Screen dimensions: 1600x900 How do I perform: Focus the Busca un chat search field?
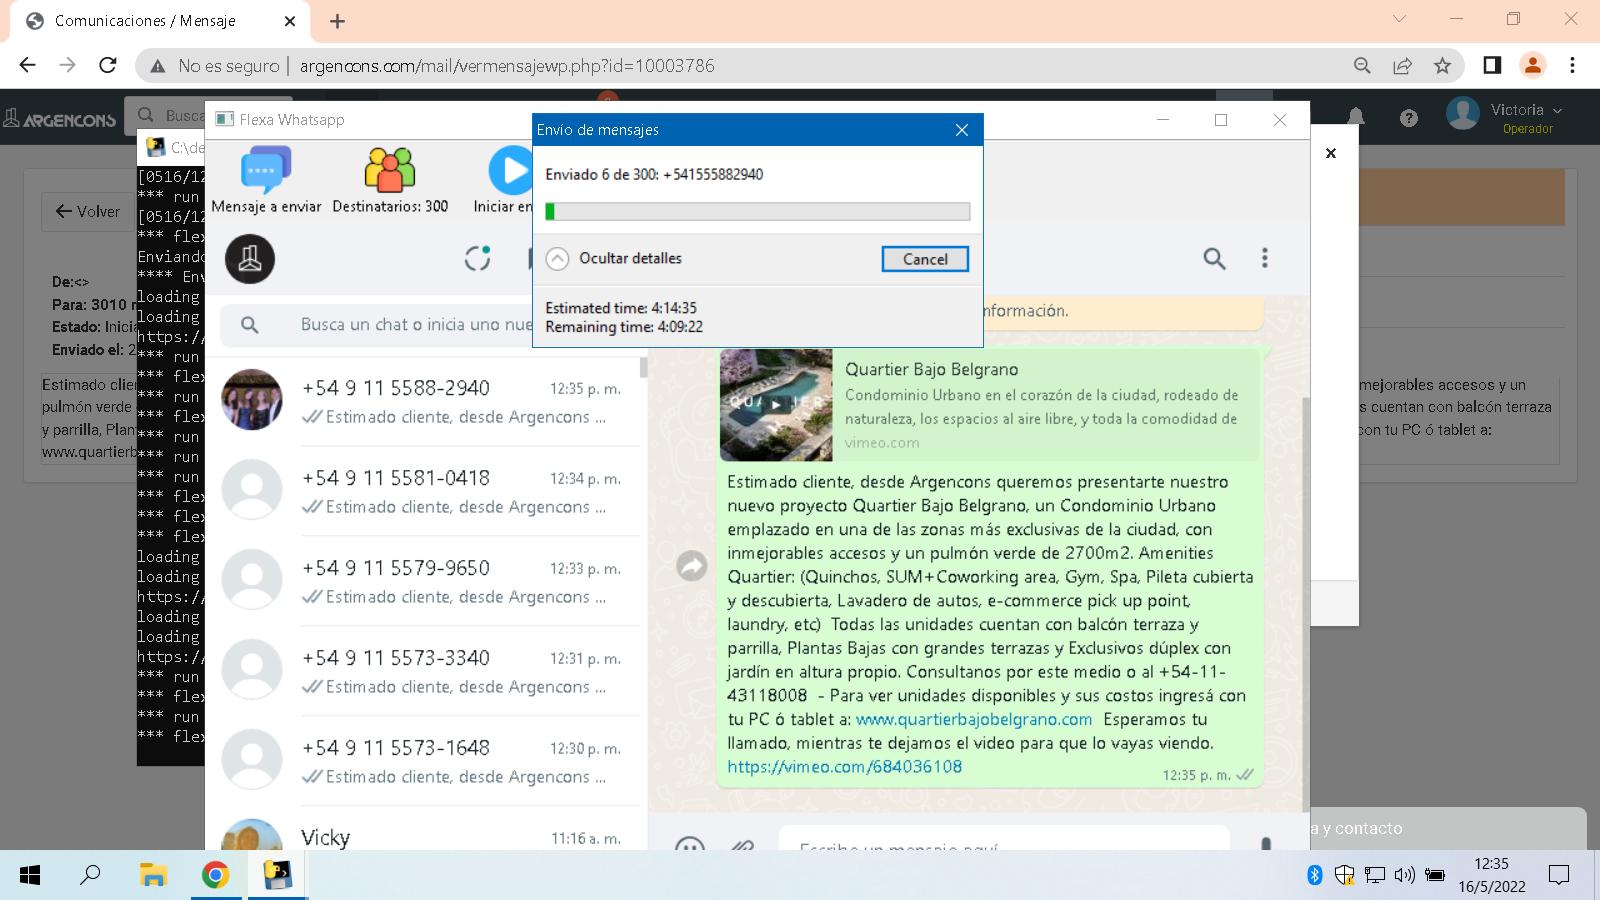pos(416,325)
